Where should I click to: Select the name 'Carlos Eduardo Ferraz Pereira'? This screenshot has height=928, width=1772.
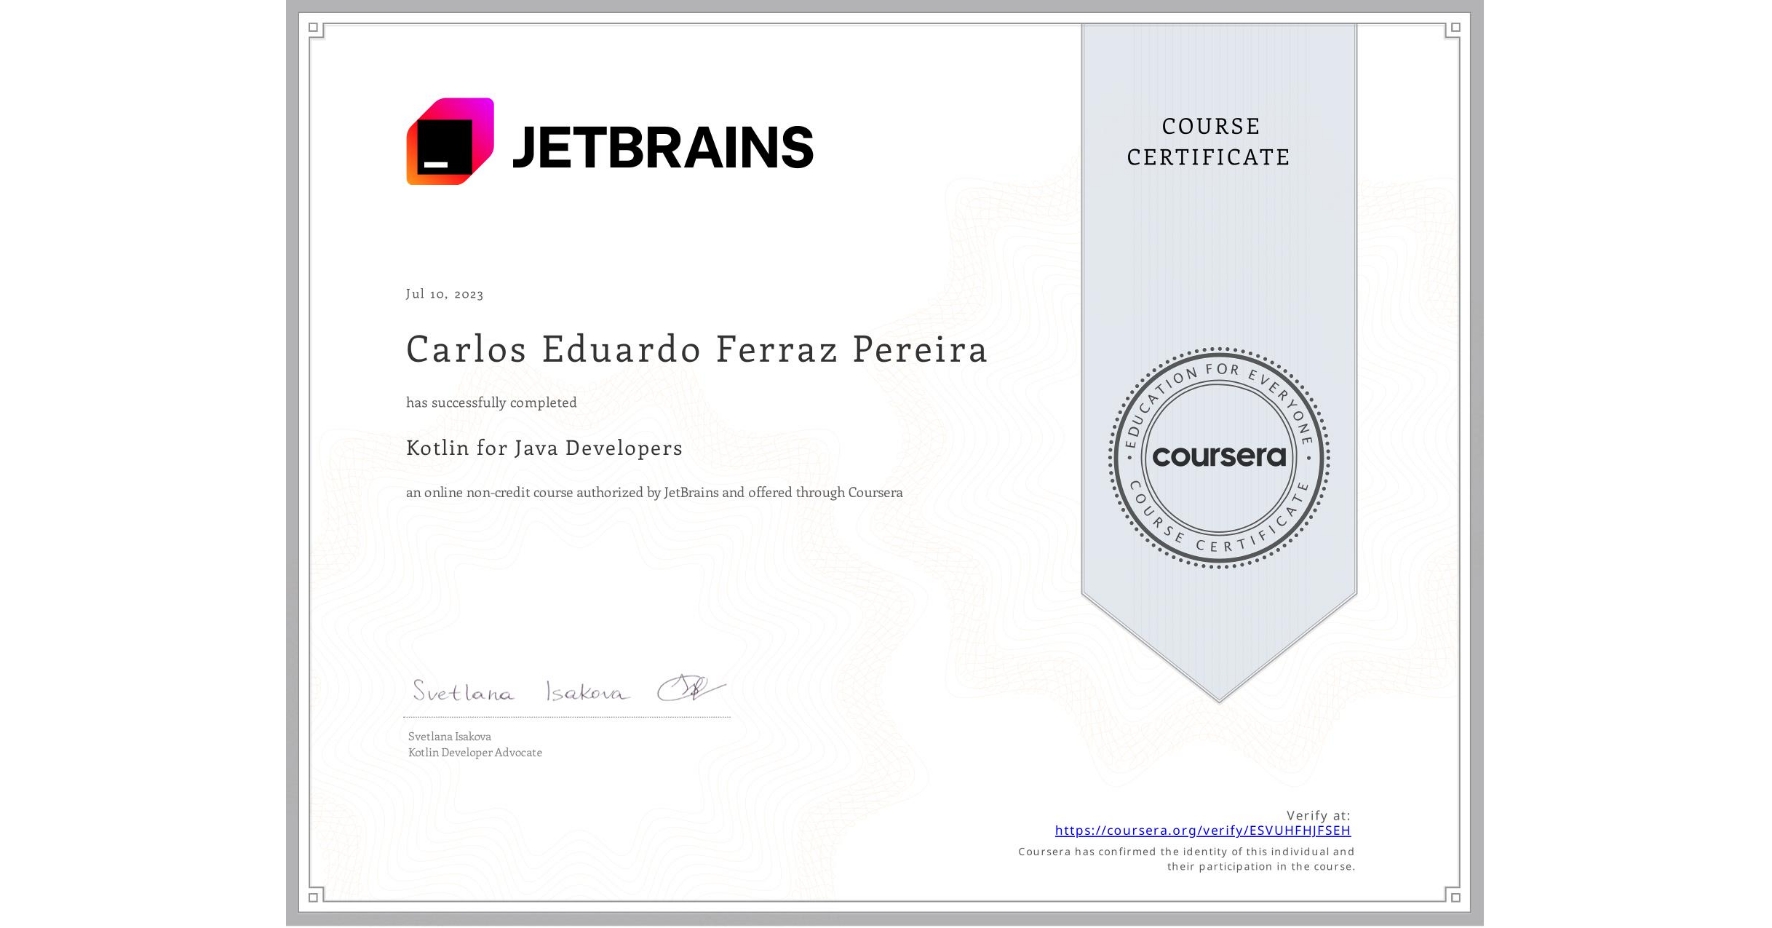point(696,350)
